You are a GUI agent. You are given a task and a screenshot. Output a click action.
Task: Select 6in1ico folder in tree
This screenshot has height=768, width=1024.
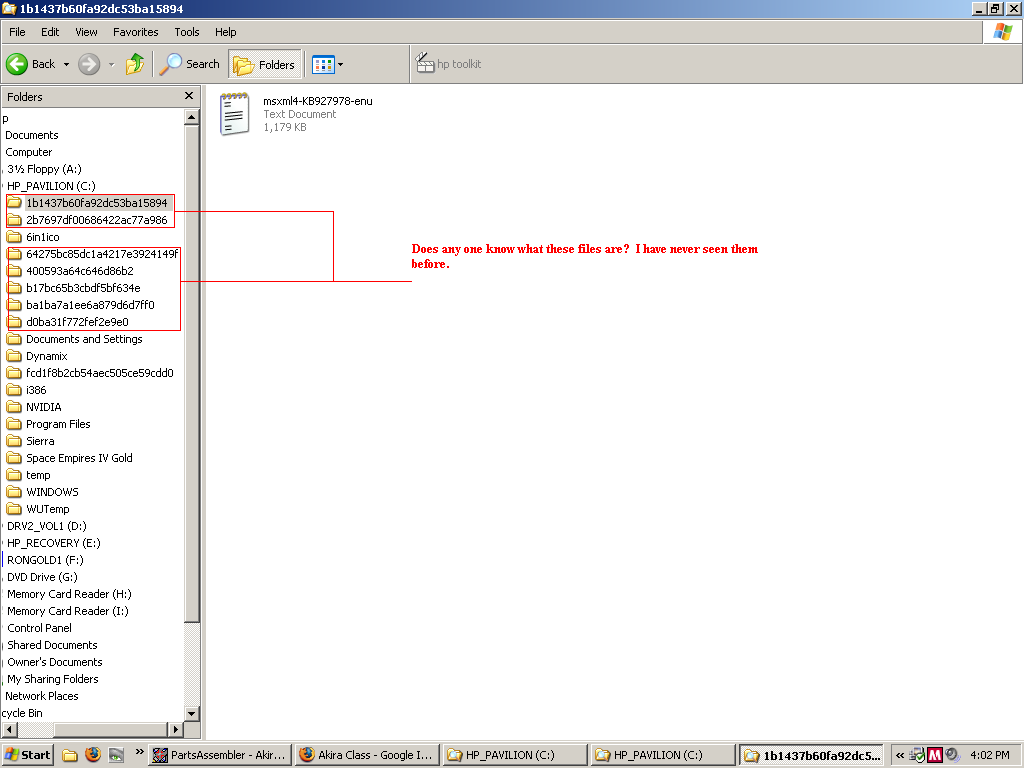(43, 237)
